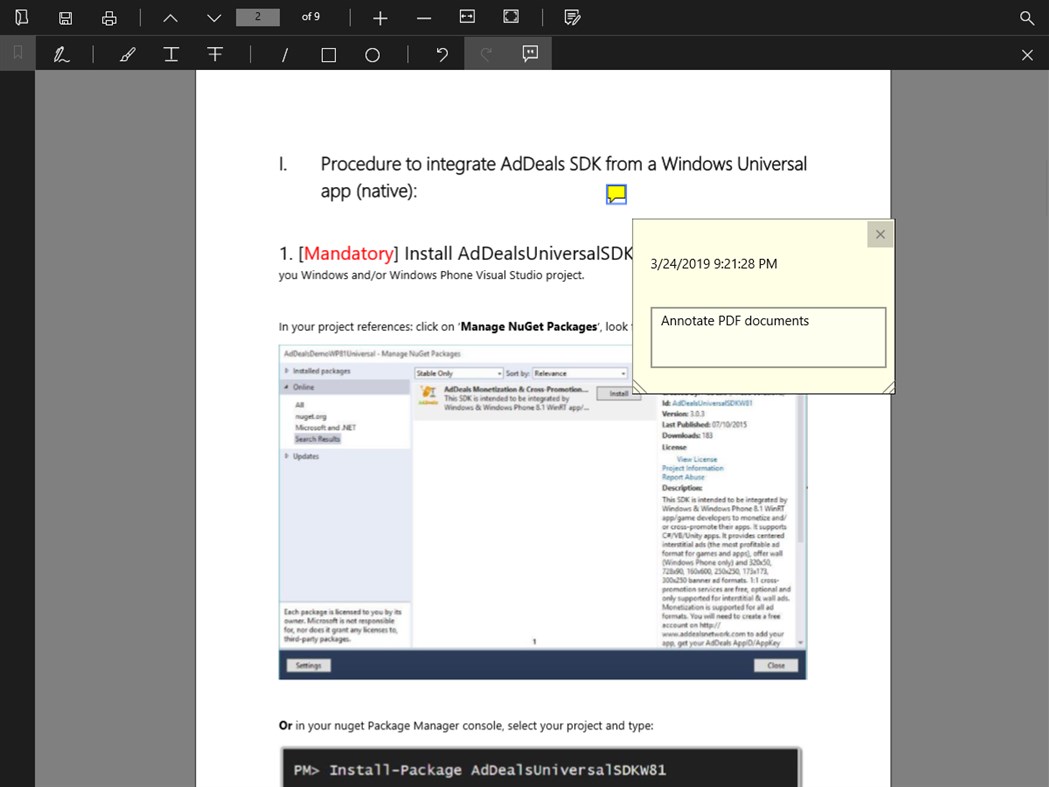Add a bookmark to page
Viewport: 1049px width, 787px height.
point(17,52)
